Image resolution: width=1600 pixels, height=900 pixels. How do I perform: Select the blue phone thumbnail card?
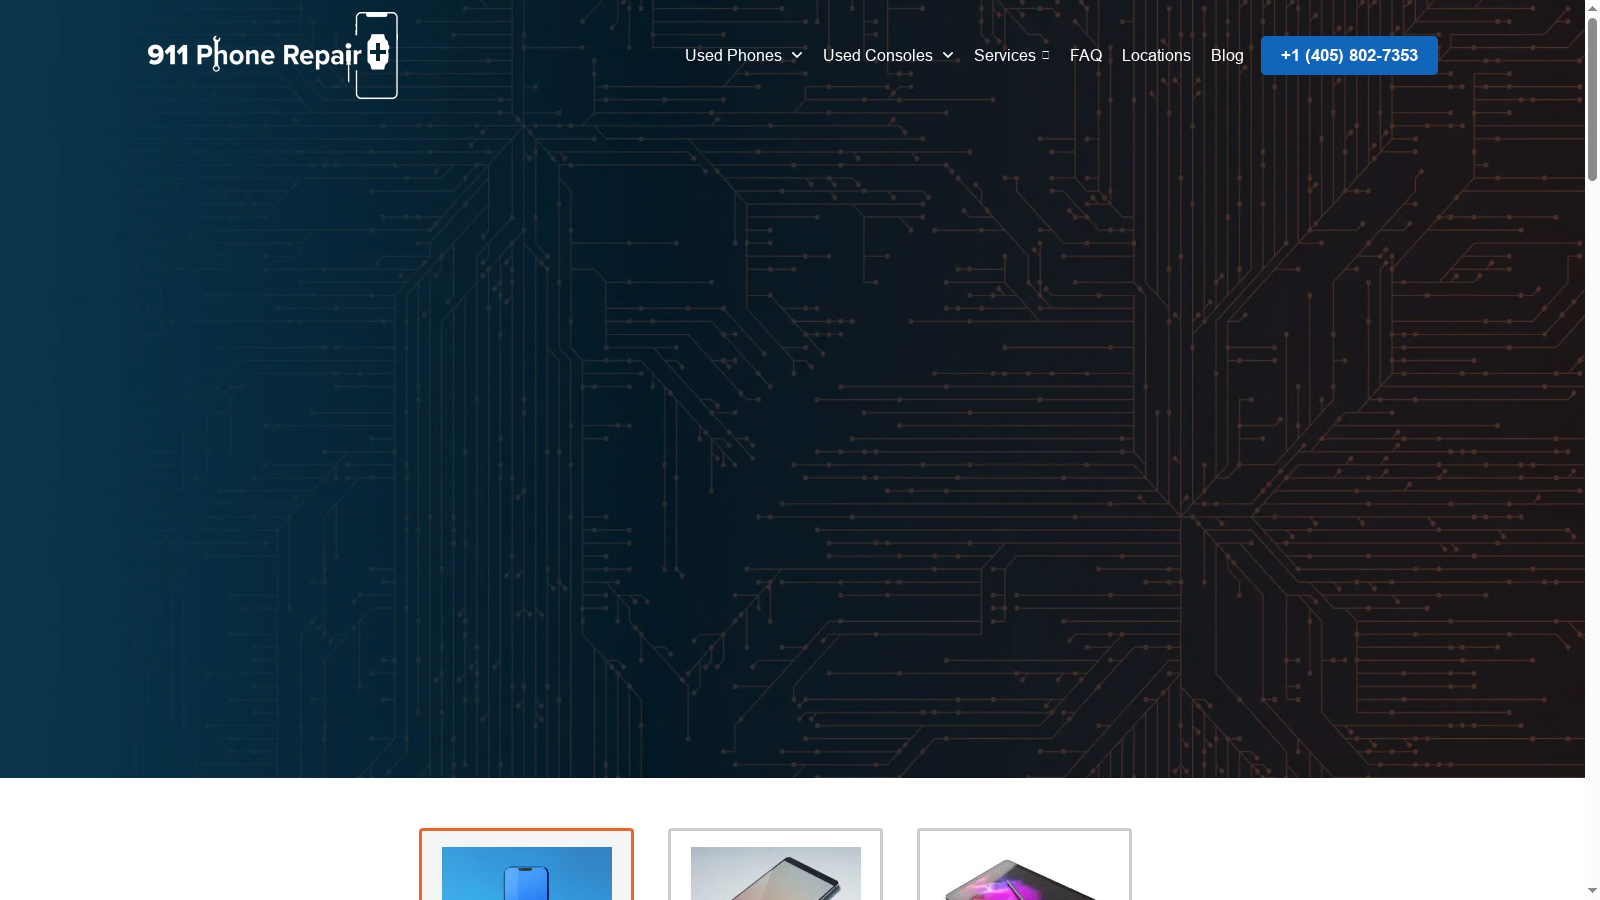[526, 865]
